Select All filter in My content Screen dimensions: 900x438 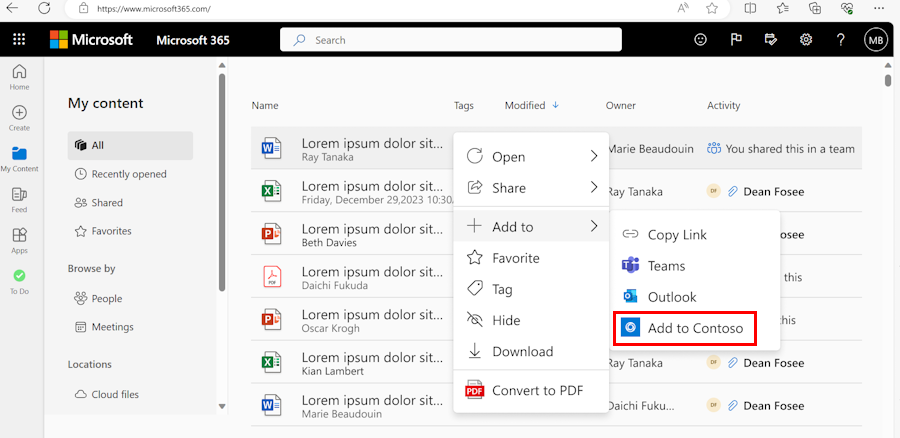[x=130, y=146]
